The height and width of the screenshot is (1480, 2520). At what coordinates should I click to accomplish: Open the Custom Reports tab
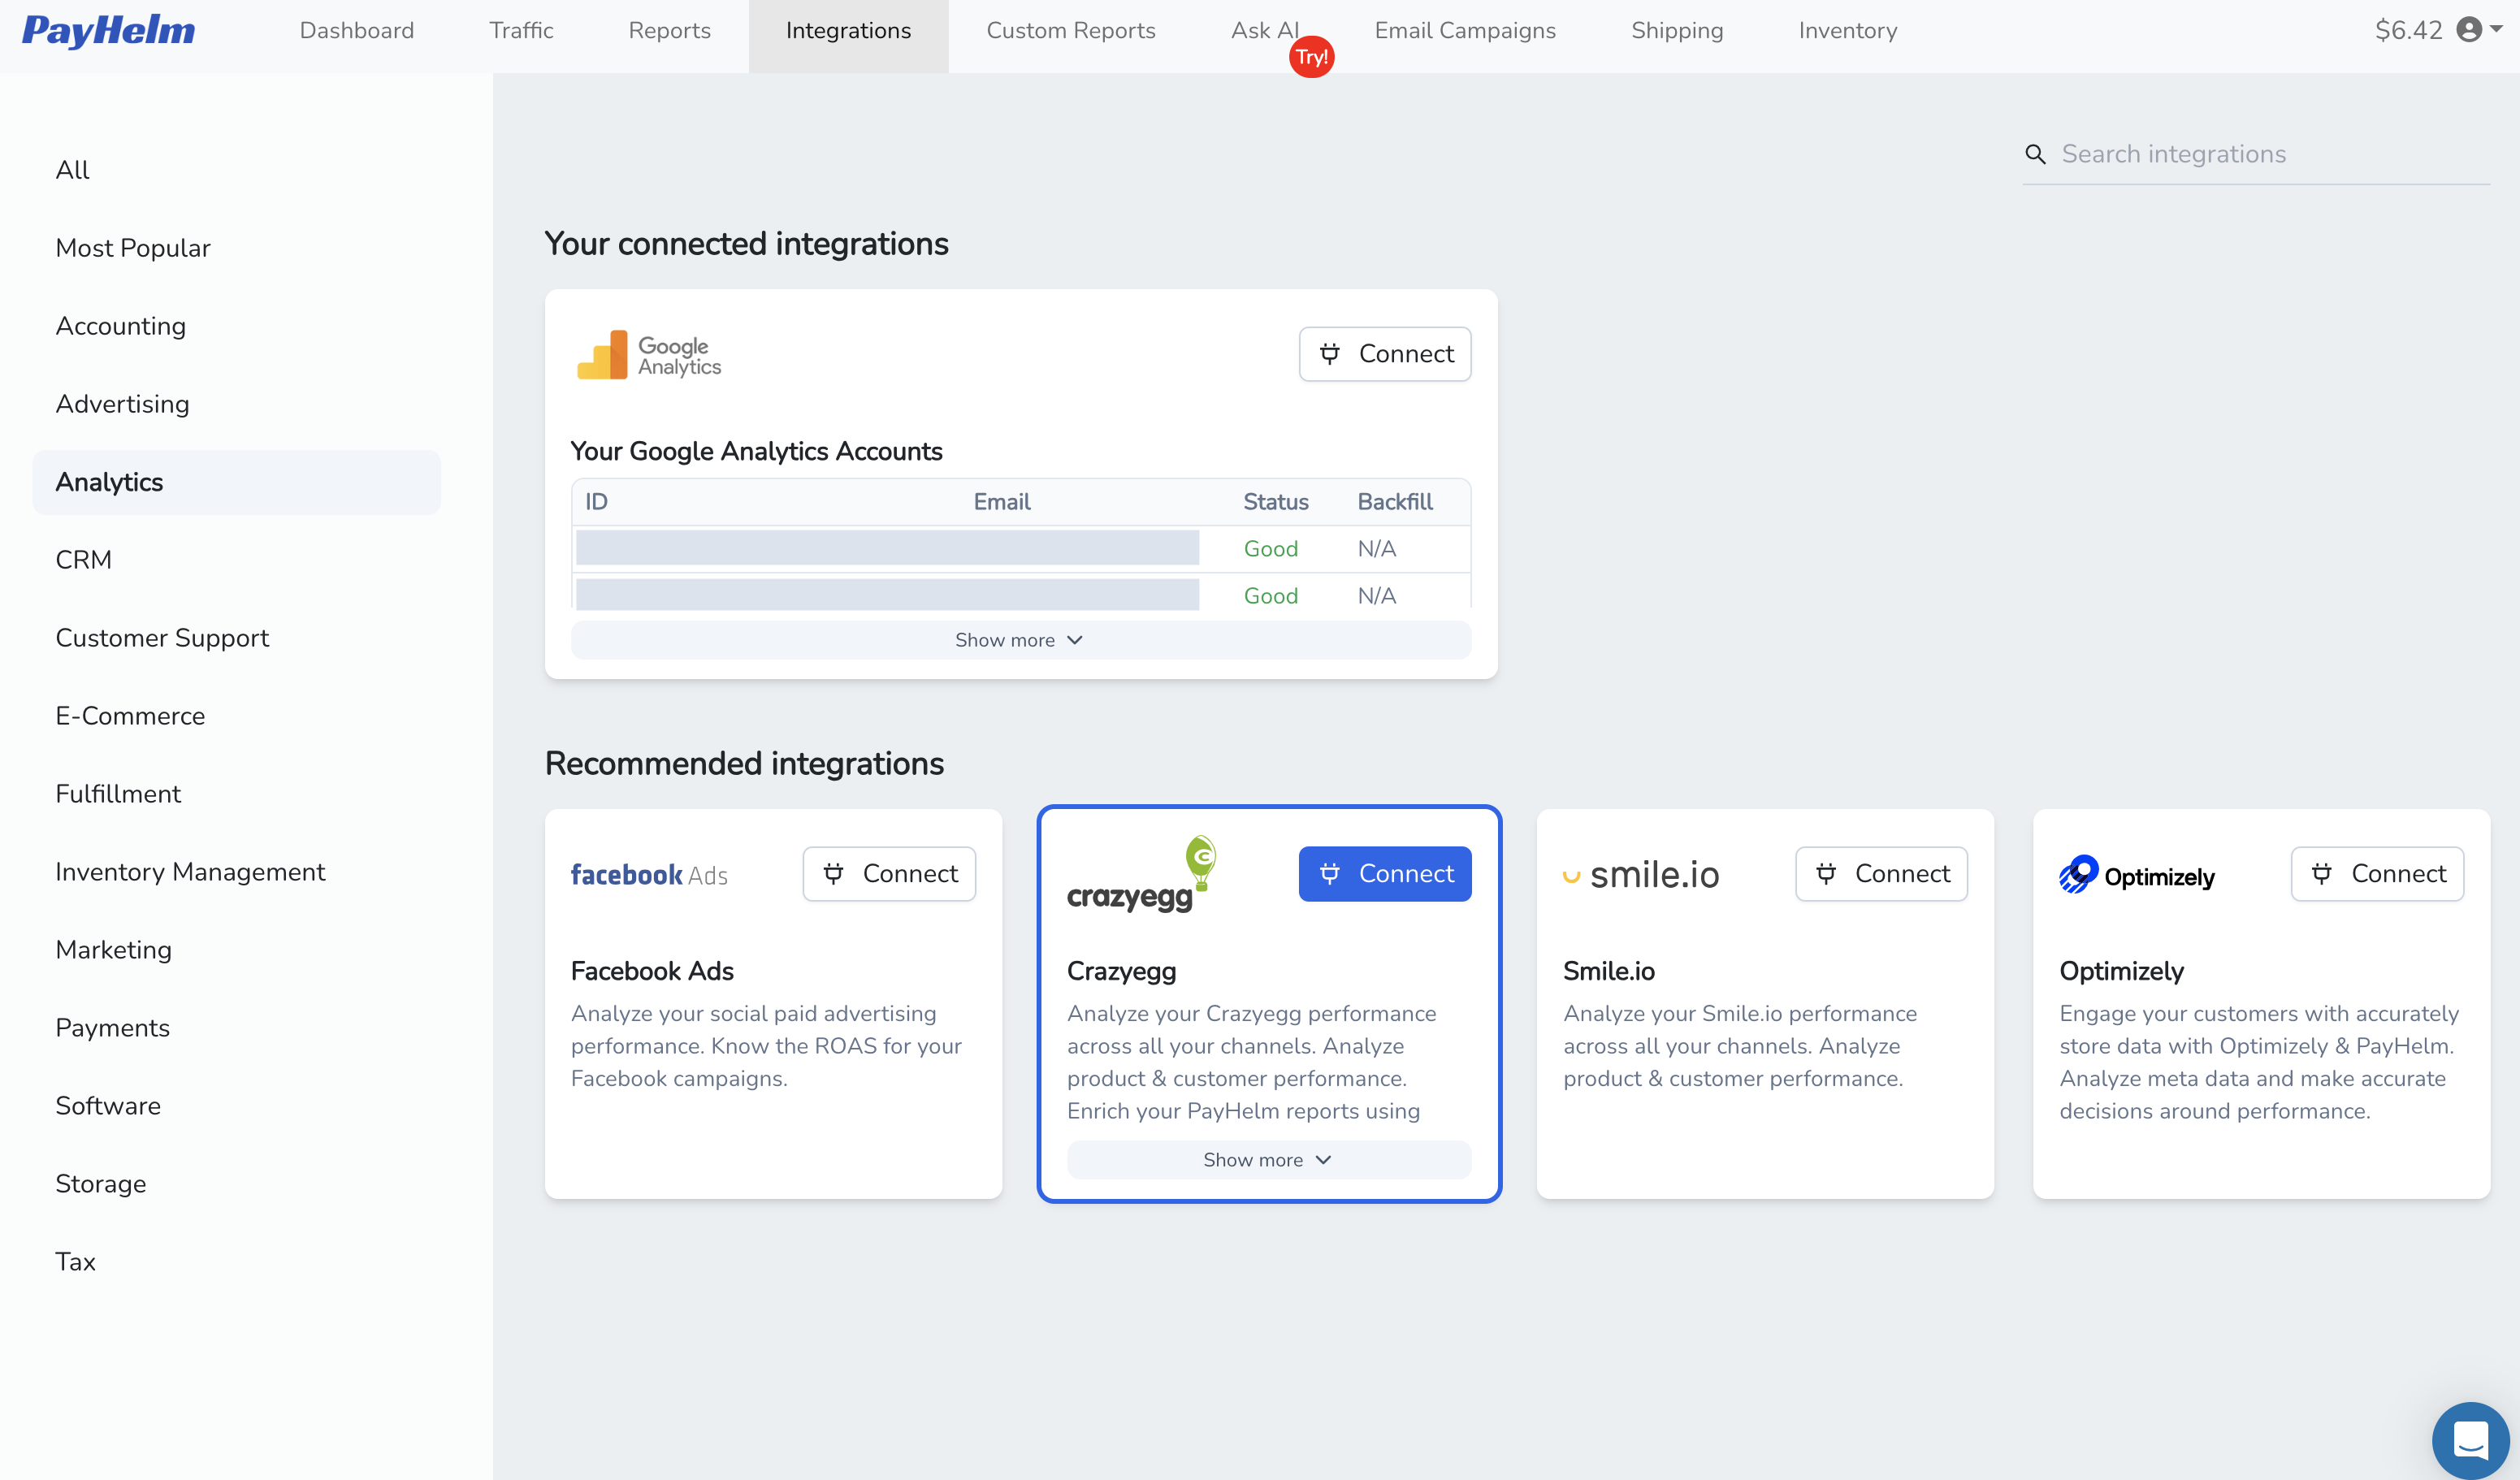(1070, 31)
